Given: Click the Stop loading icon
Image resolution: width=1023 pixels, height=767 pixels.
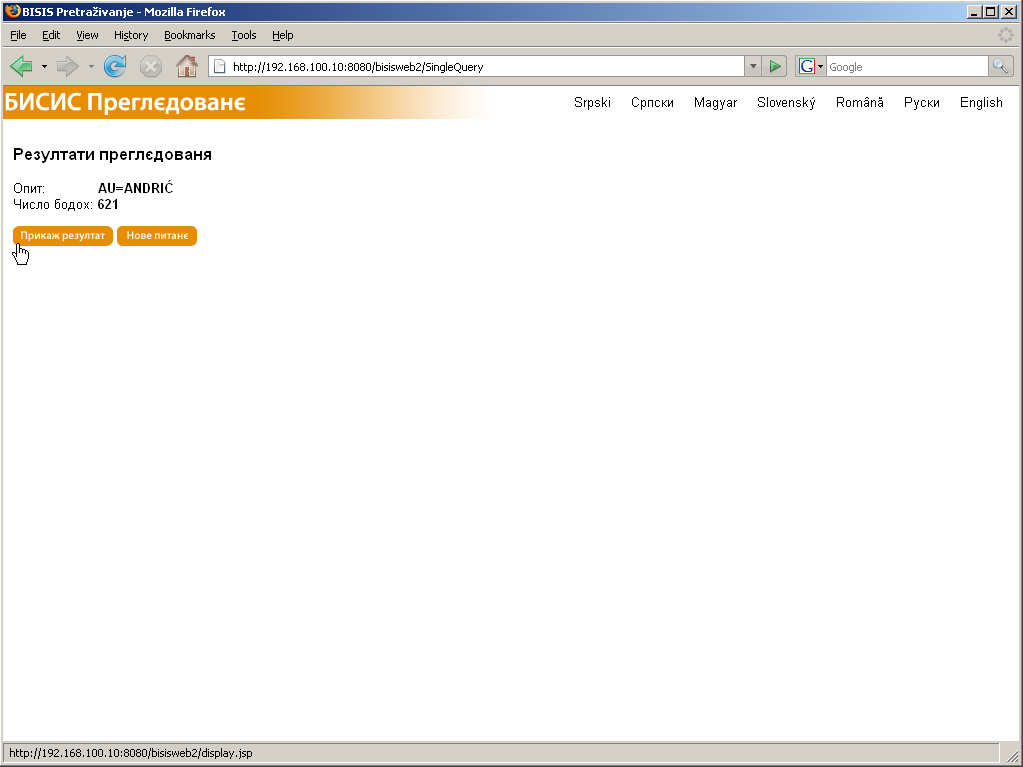Looking at the screenshot, I should tap(151, 67).
